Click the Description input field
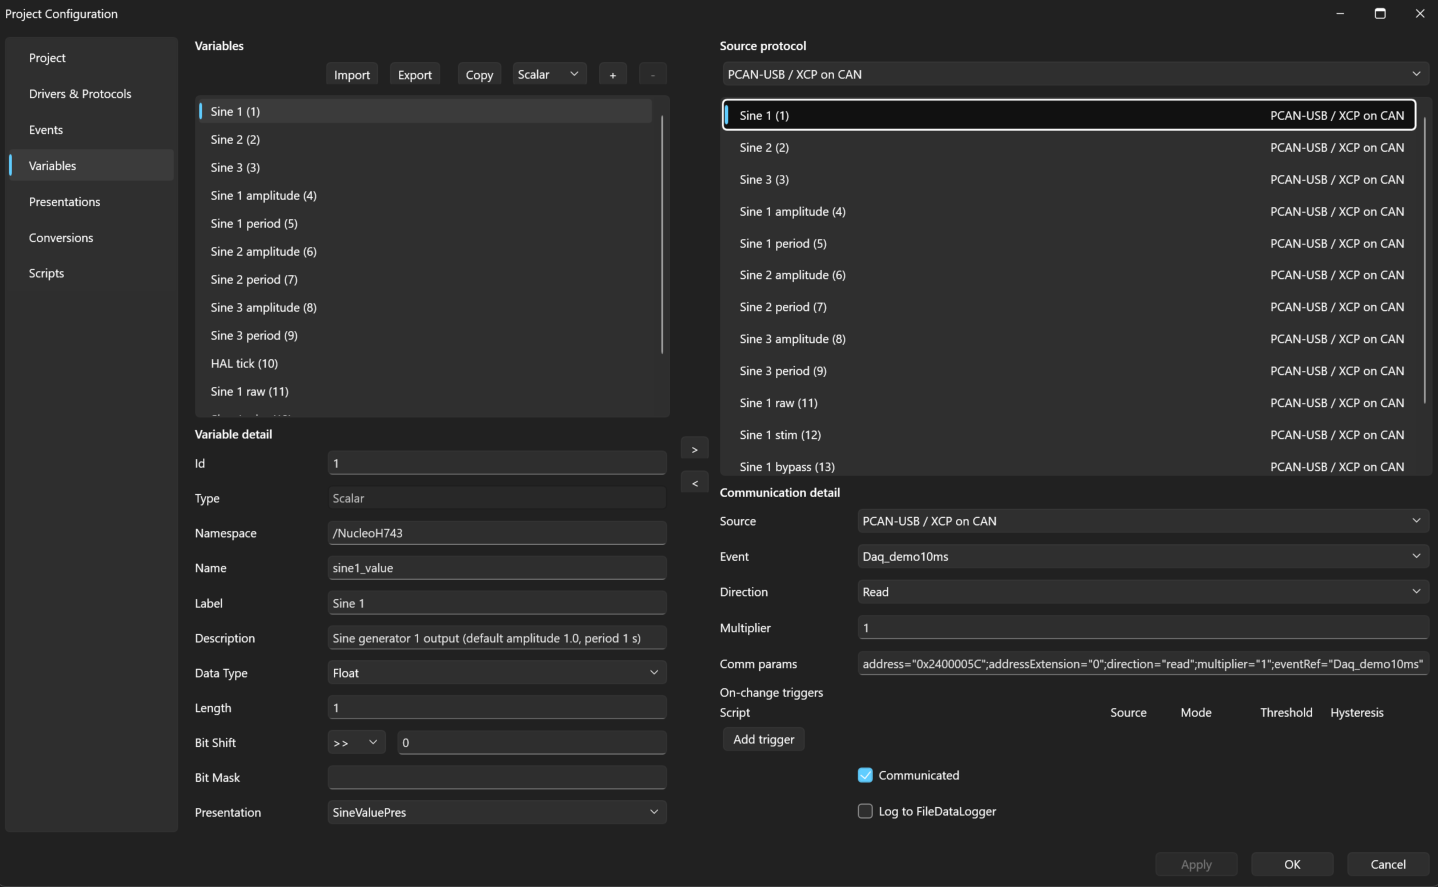This screenshot has height=887, width=1438. (x=497, y=638)
